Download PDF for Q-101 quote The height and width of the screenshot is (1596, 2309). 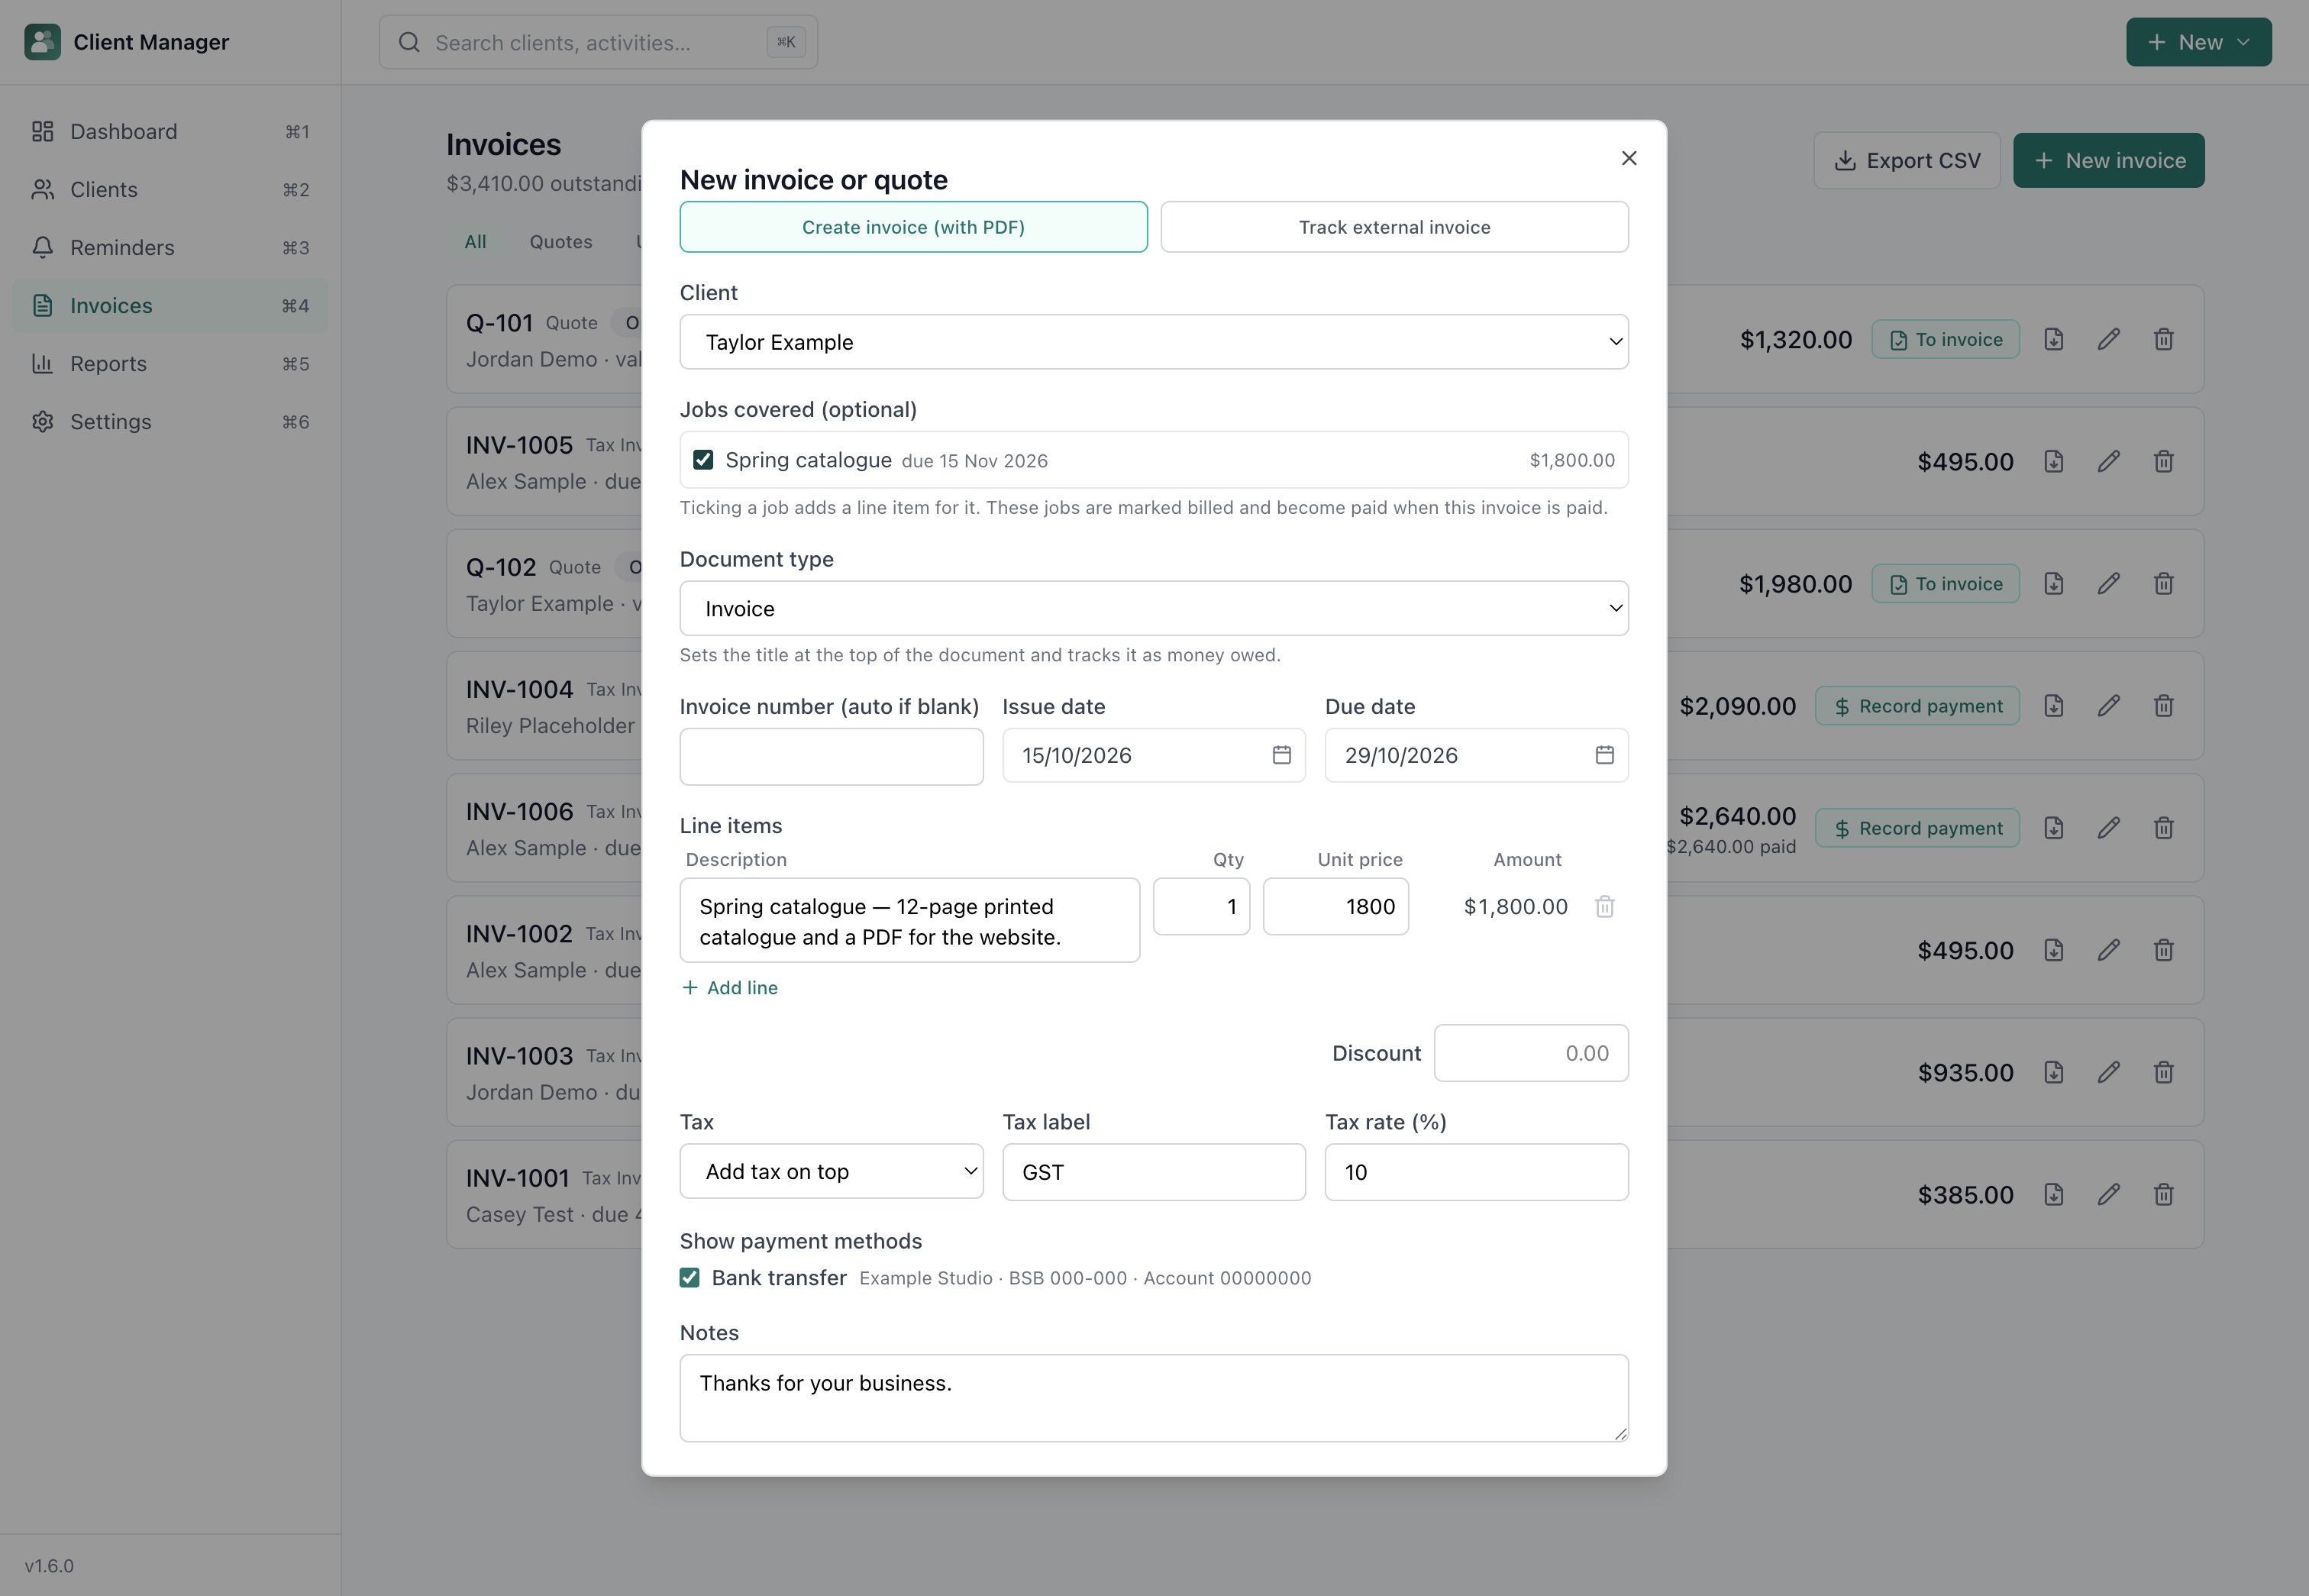(x=2053, y=340)
